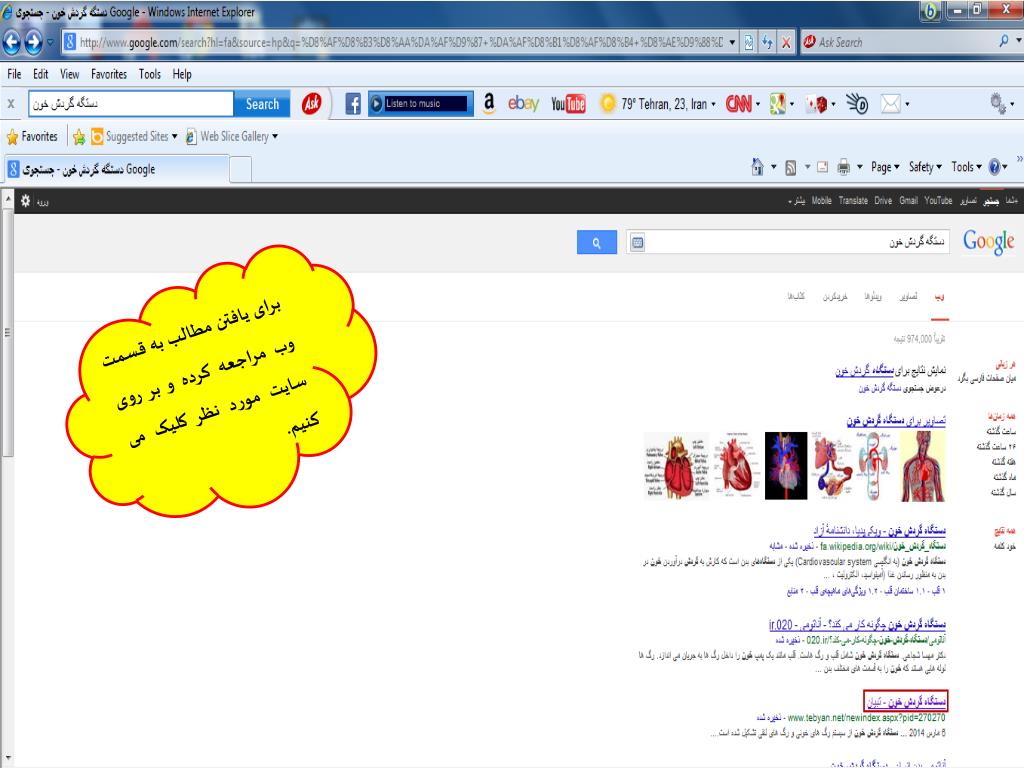The height and width of the screenshot is (768, 1024).
Task: Open the command bar Tools dropdown
Action: (967, 167)
